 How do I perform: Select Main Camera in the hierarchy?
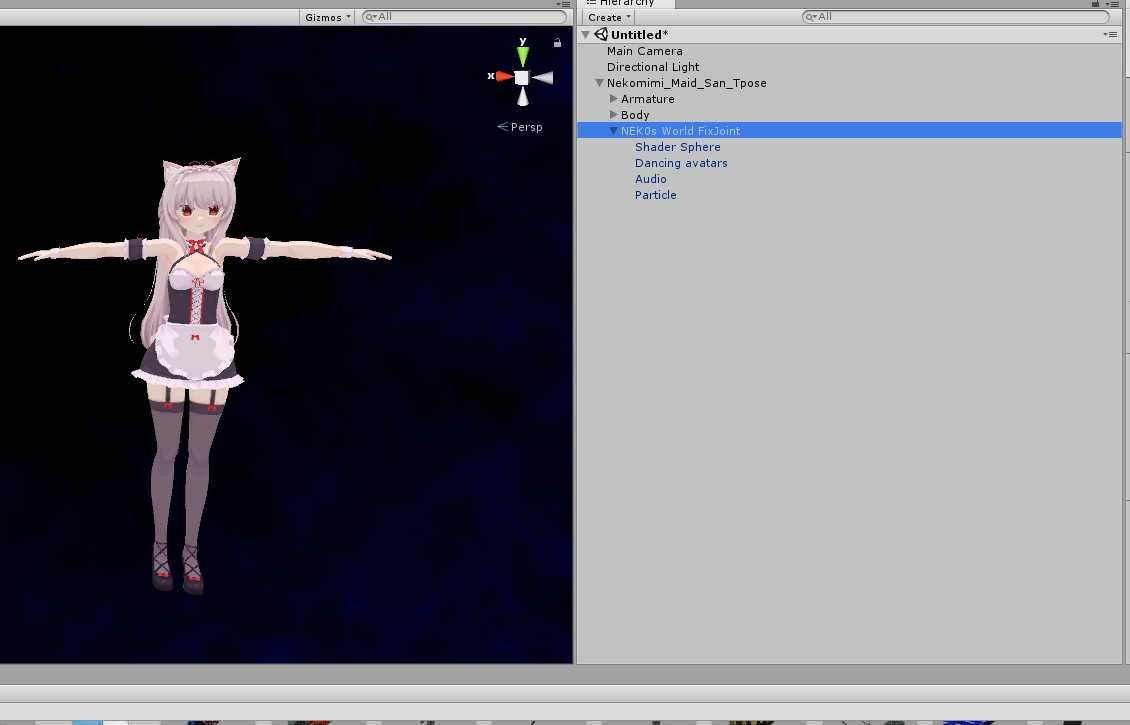pos(644,51)
